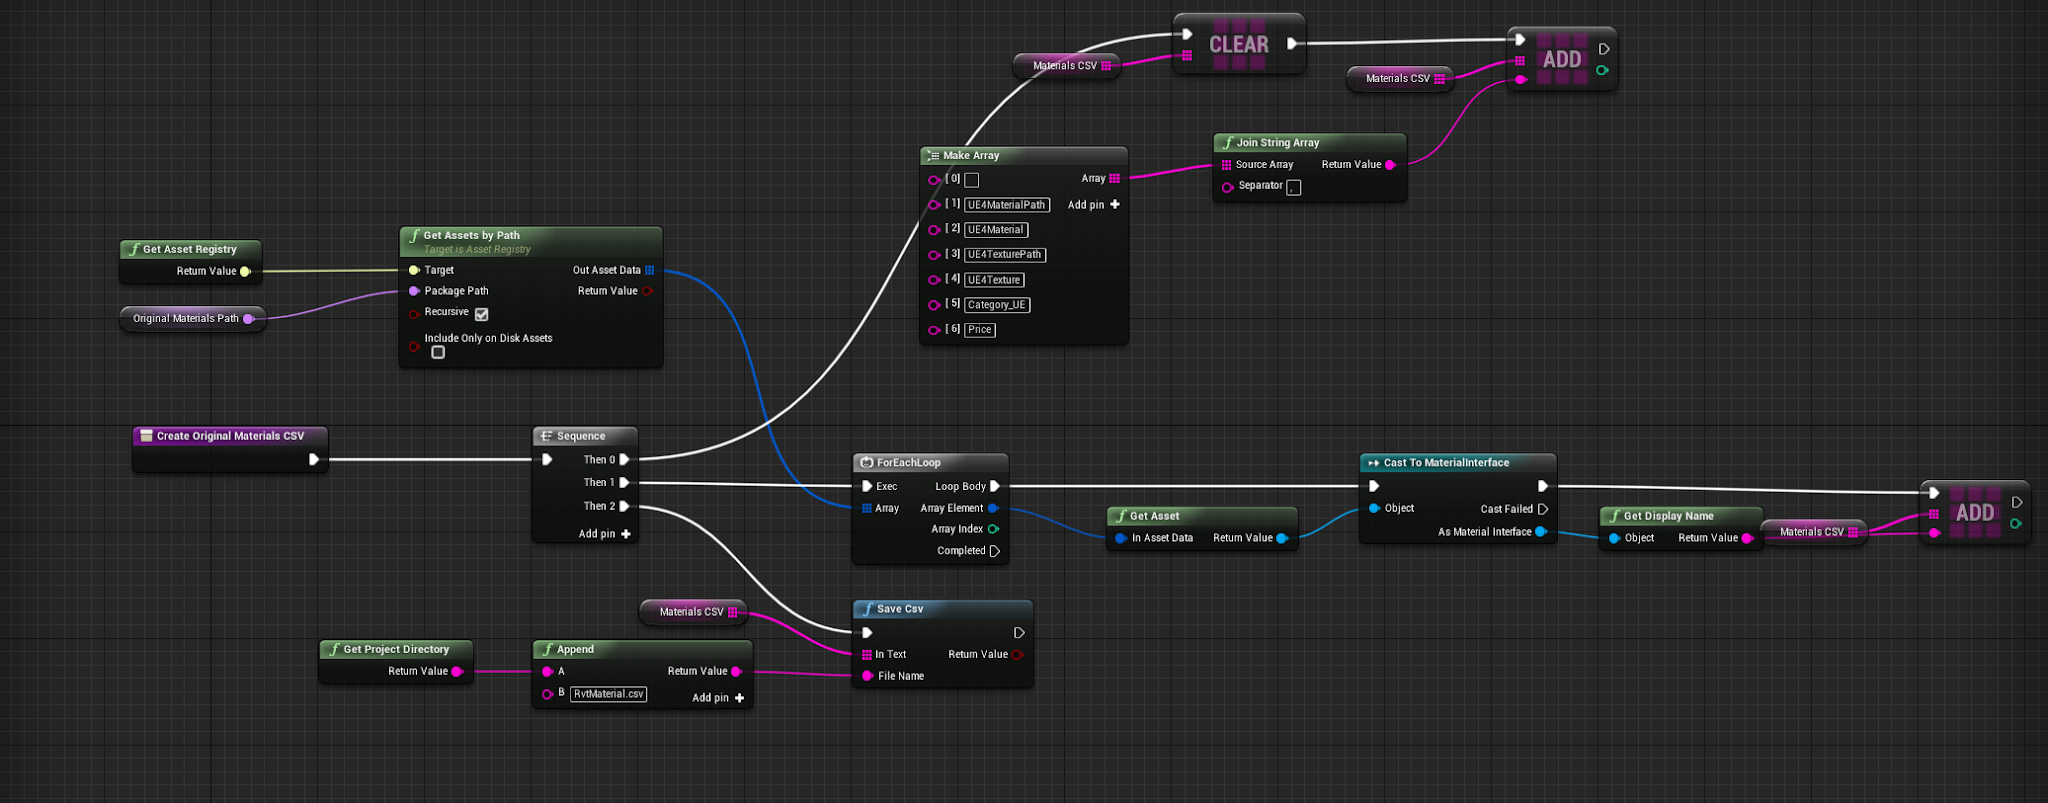This screenshot has height=803, width=2048.
Task: Select the ForEachLoop node title
Action: [x=908, y=463]
